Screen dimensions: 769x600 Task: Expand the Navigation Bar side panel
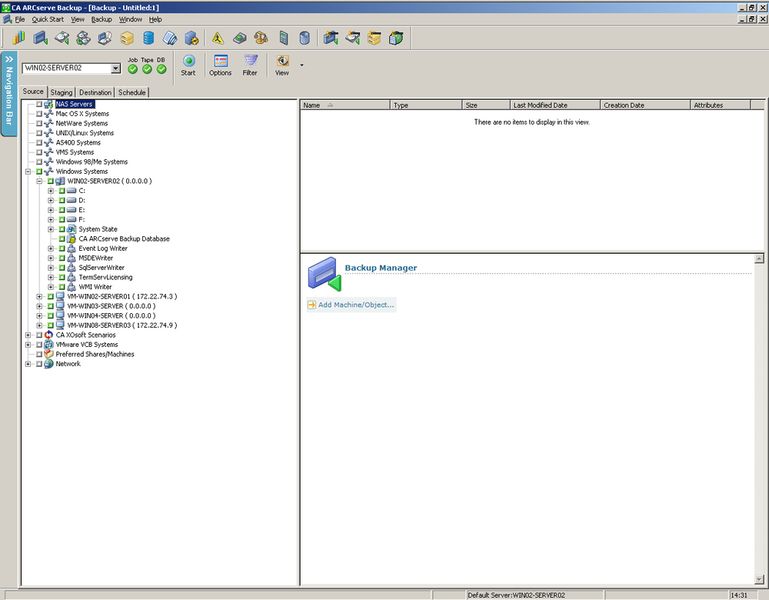(x=9, y=93)
